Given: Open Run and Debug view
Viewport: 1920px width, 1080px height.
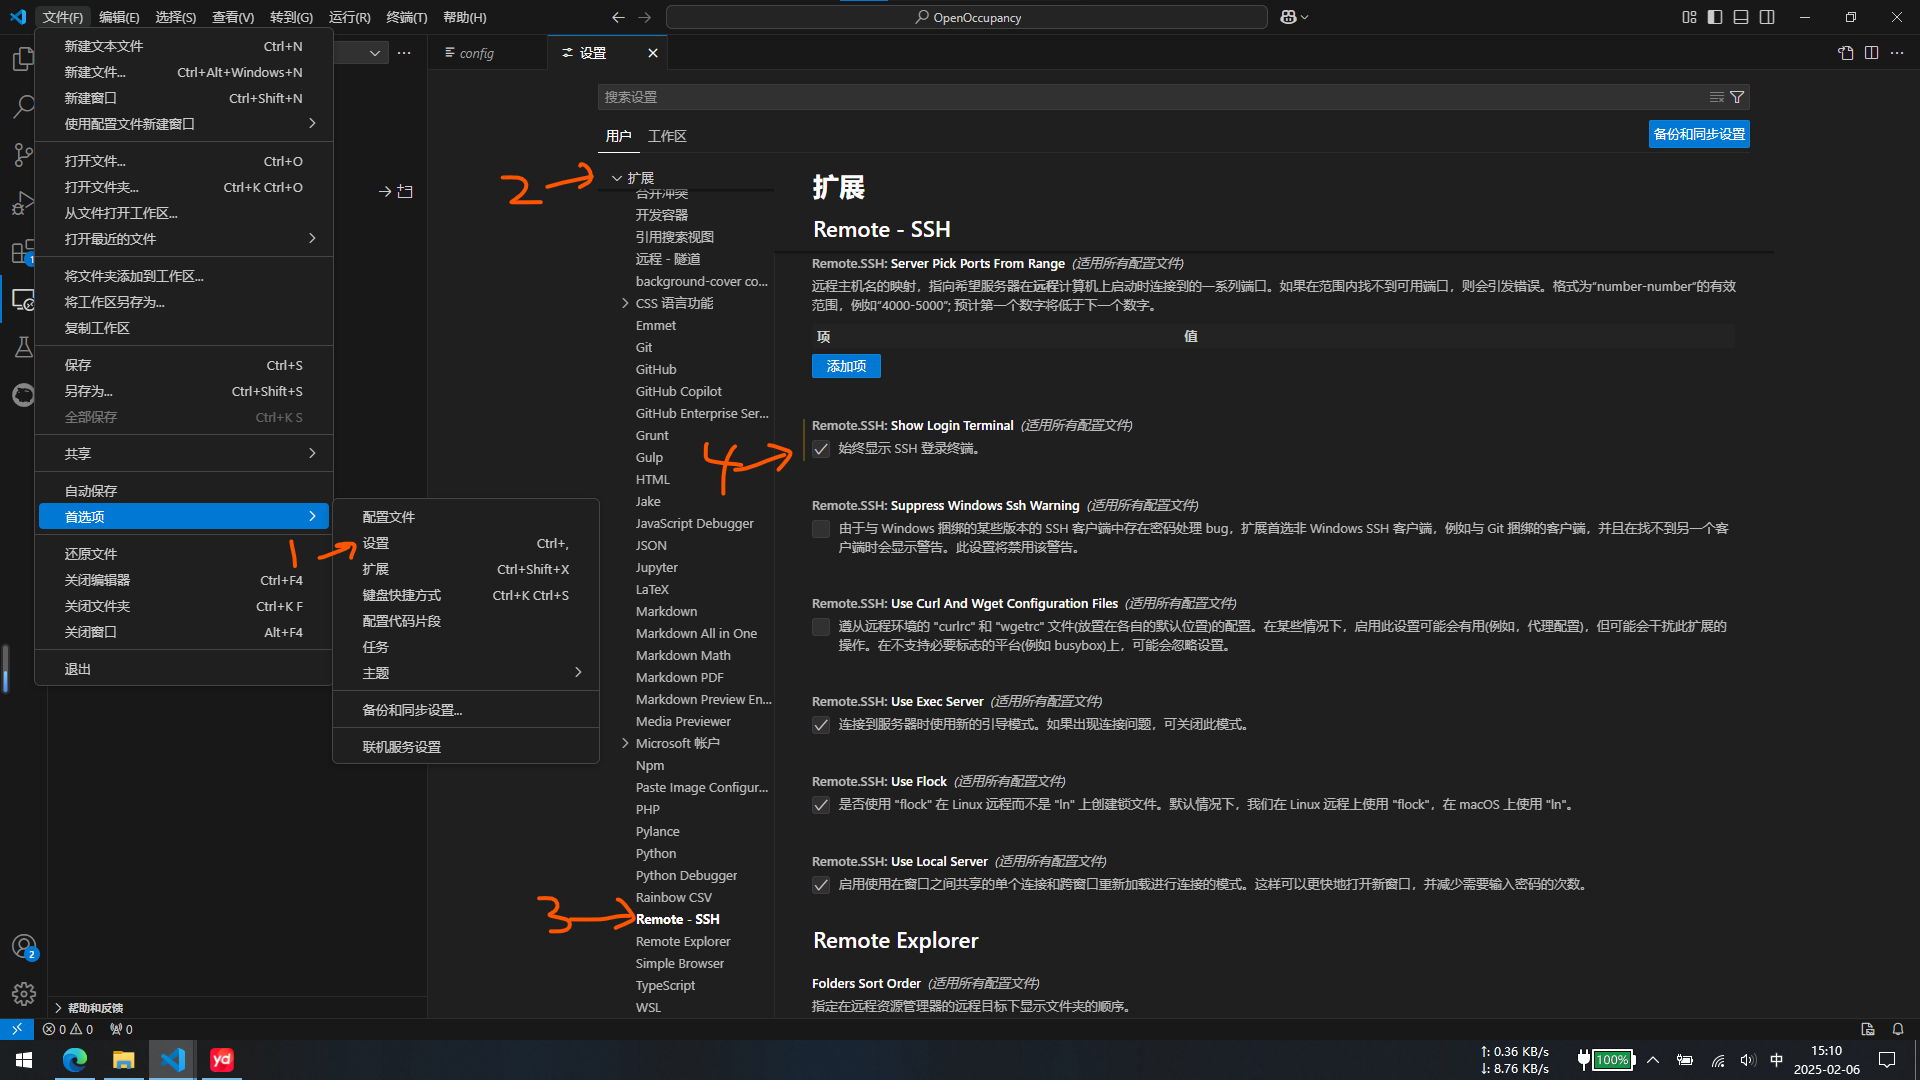Looking at the screenshot, I should pos(23,203).
